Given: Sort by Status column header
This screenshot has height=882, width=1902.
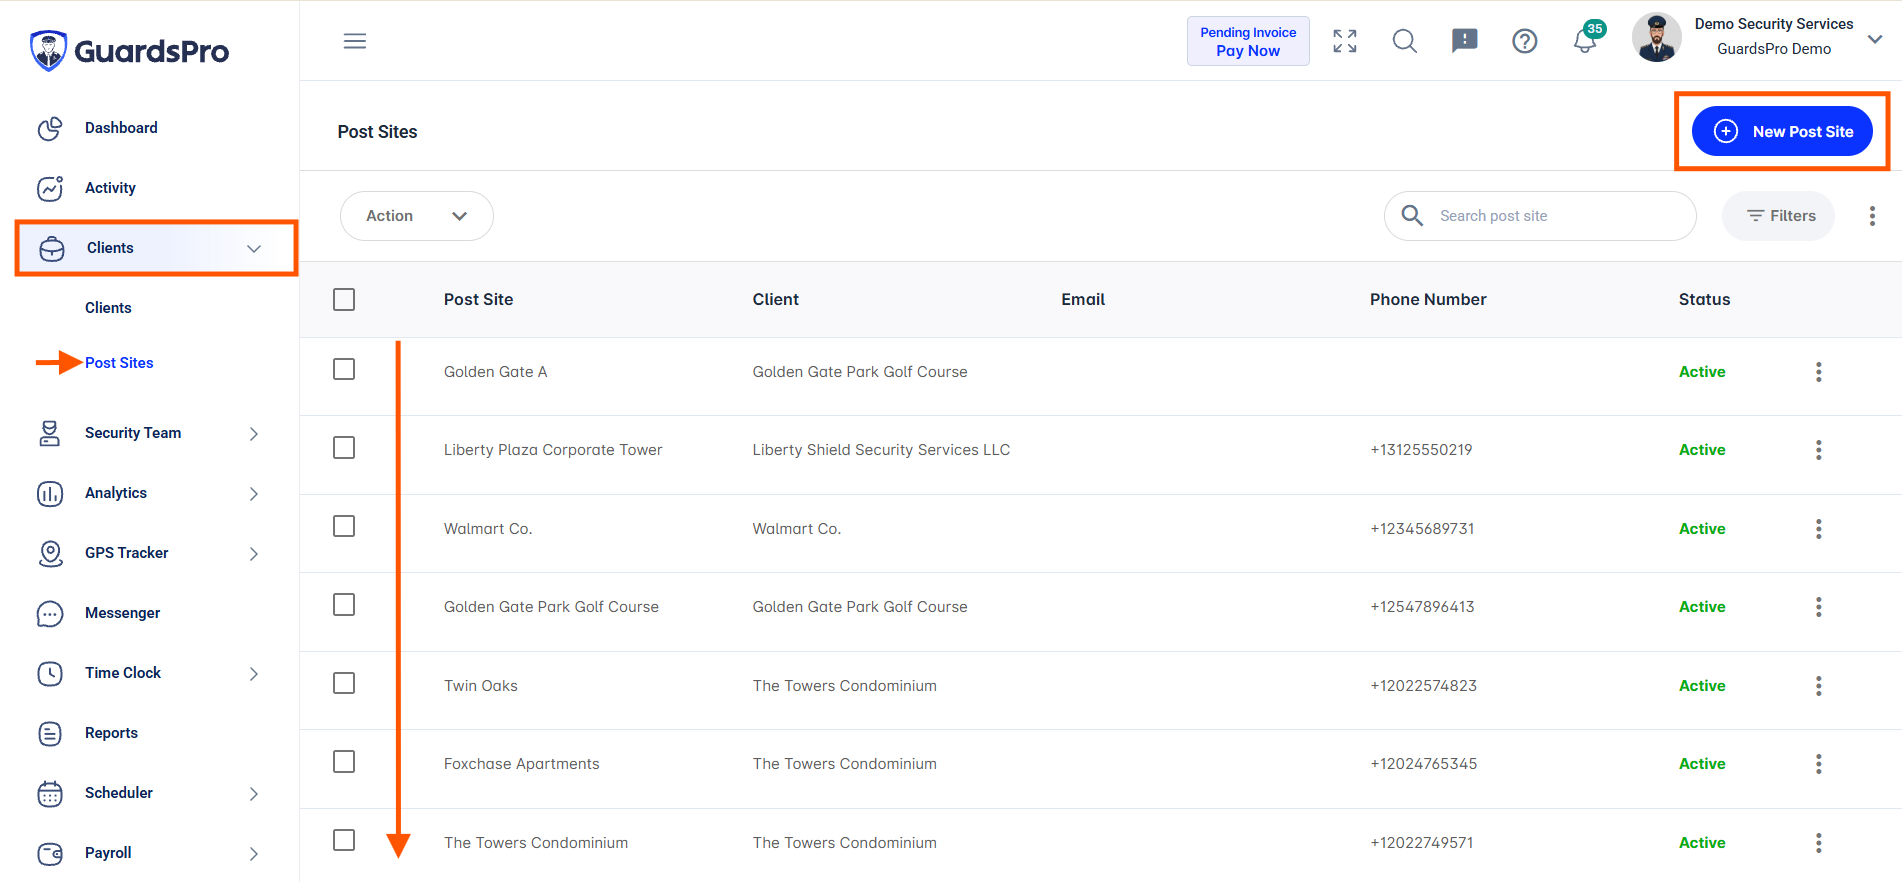Looking at the screenshot, I should click(1704, 300).
